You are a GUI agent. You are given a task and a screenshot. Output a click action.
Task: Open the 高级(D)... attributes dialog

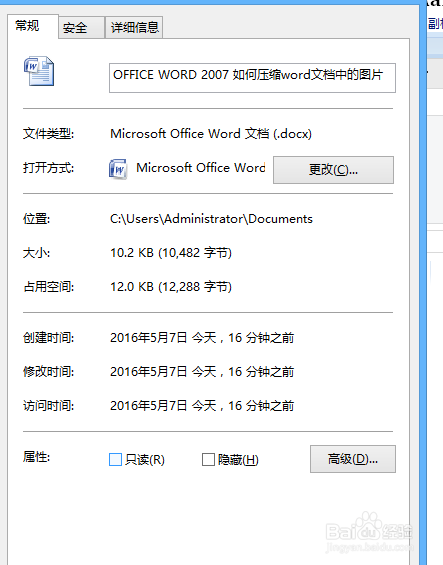coord(353,459)
